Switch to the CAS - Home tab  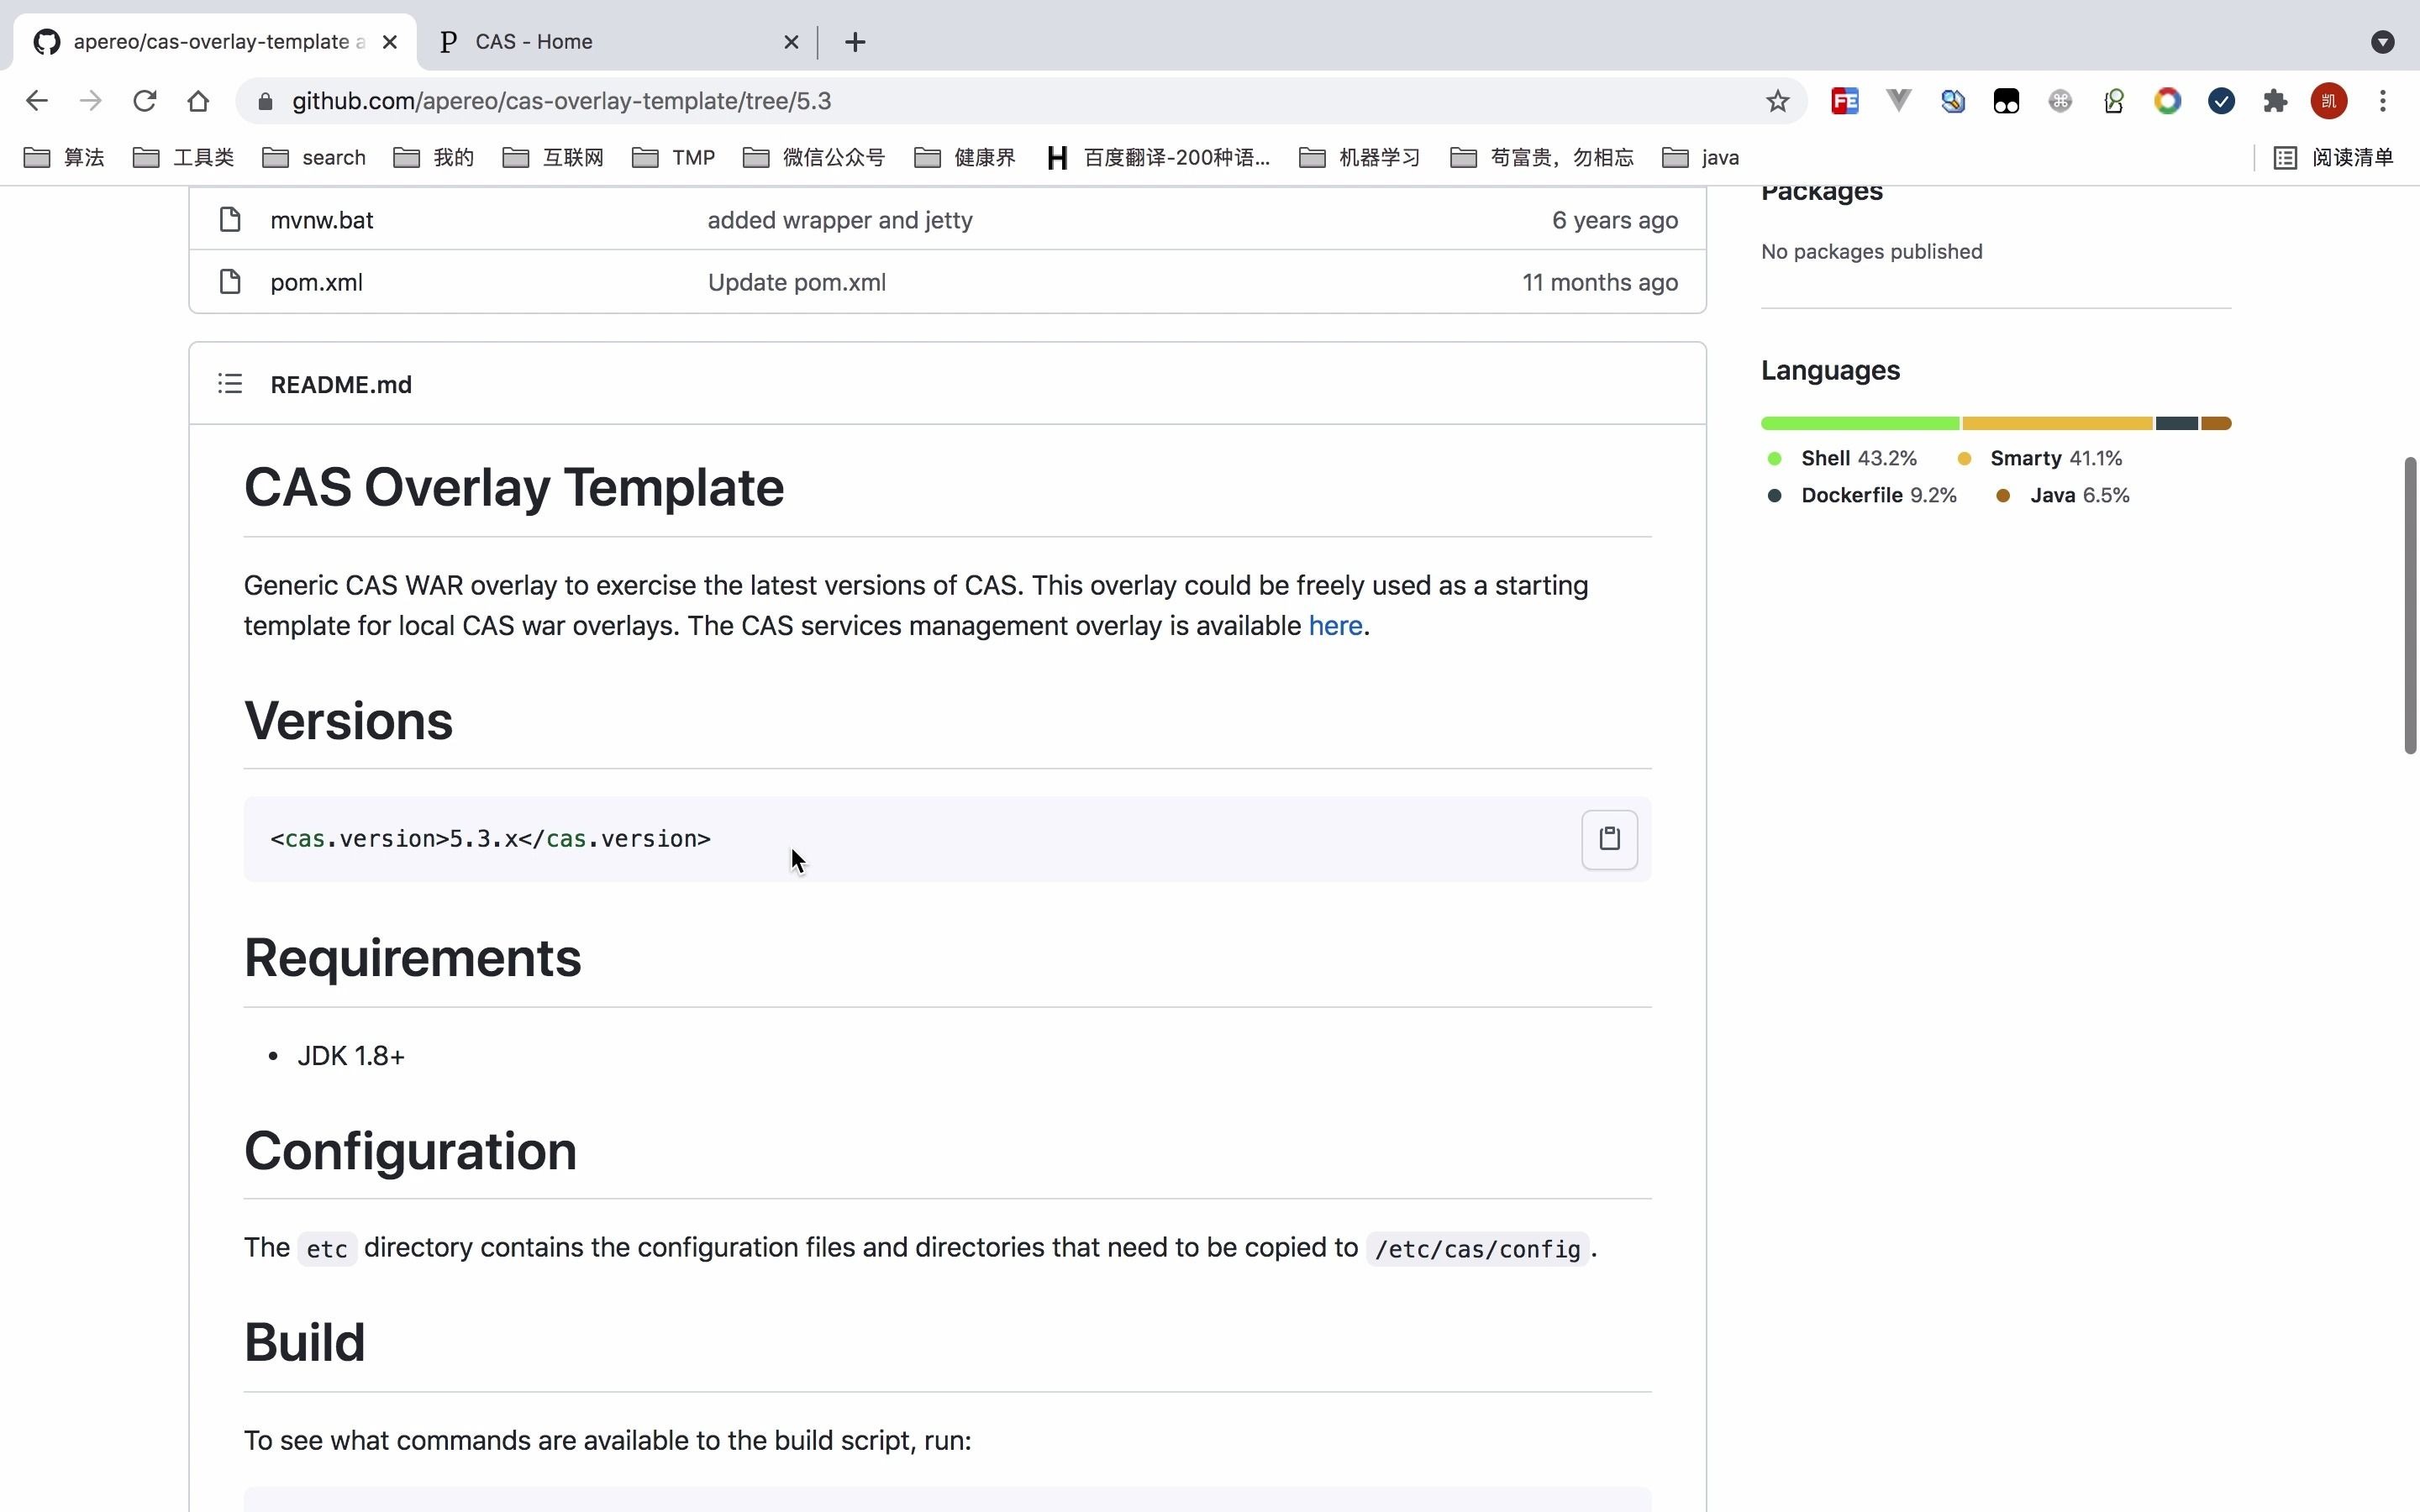614,42
